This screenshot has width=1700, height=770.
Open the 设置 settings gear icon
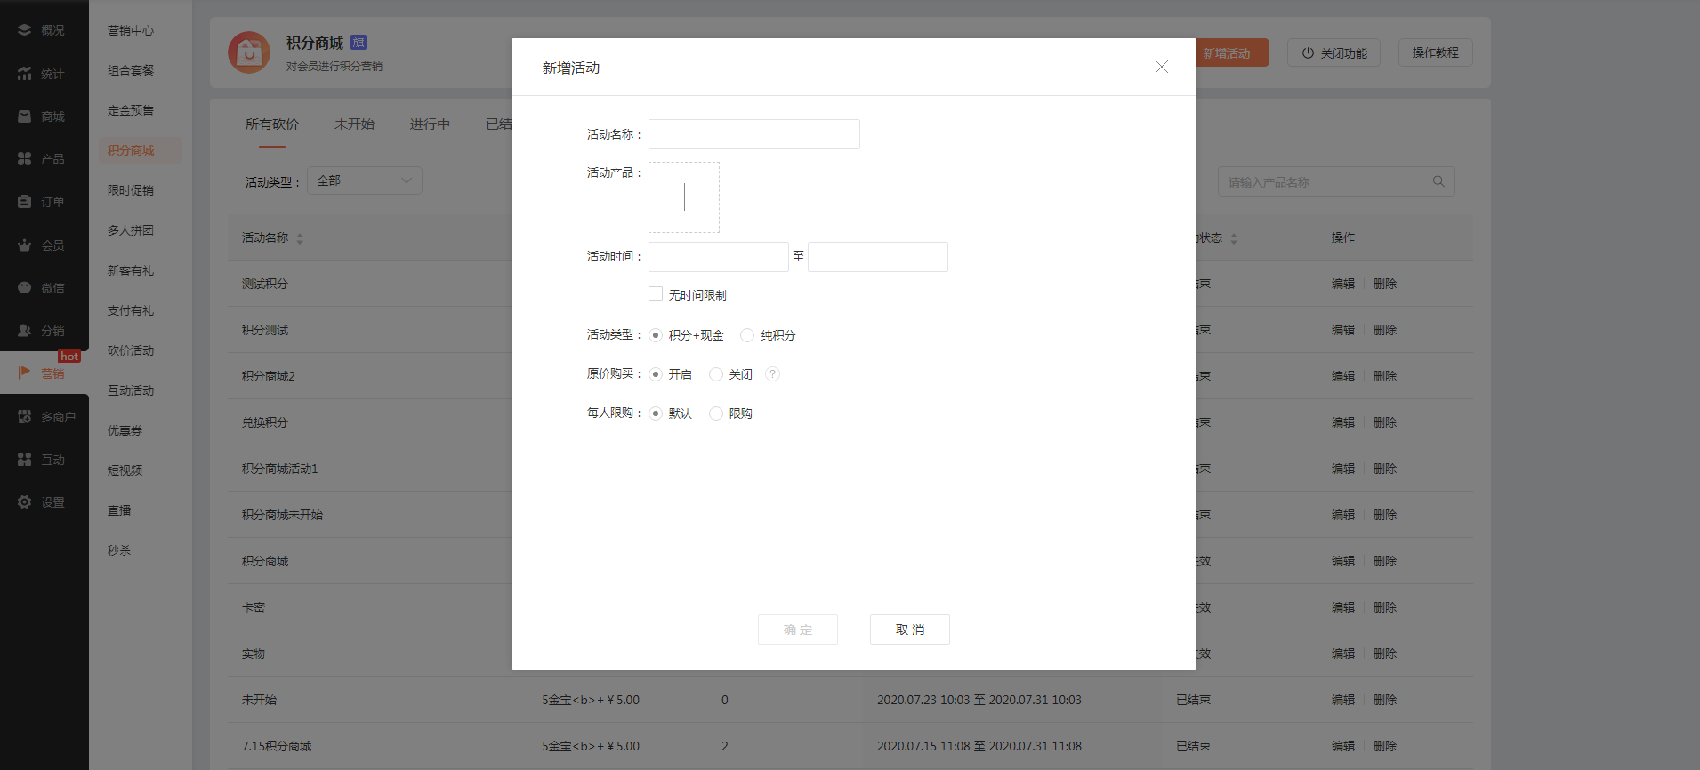click(x=24, y=502)
